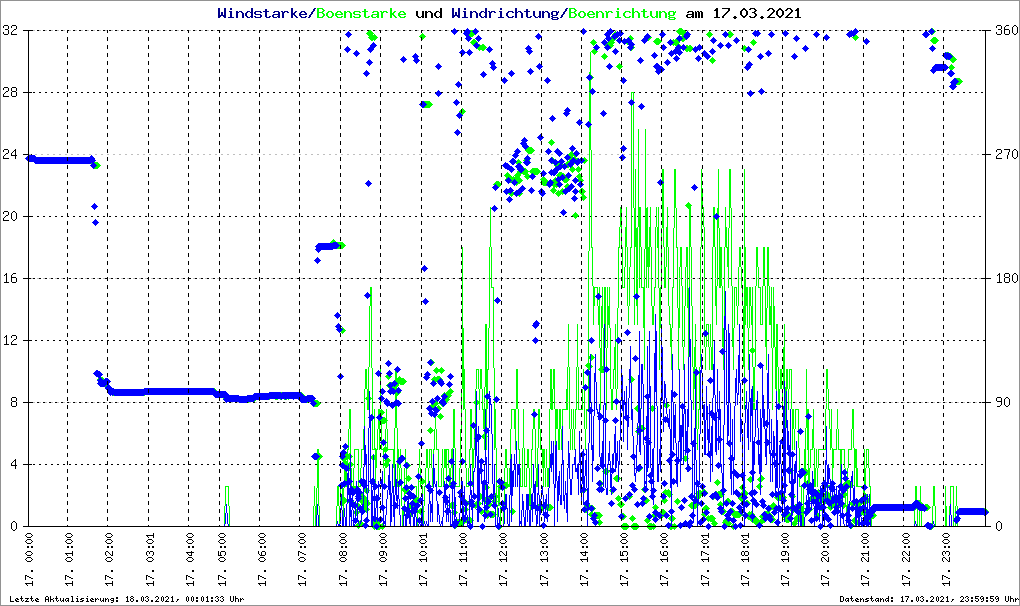1020x606 pixels.
Task: Click the '360' label on right axis
Action: point(1004,31)
